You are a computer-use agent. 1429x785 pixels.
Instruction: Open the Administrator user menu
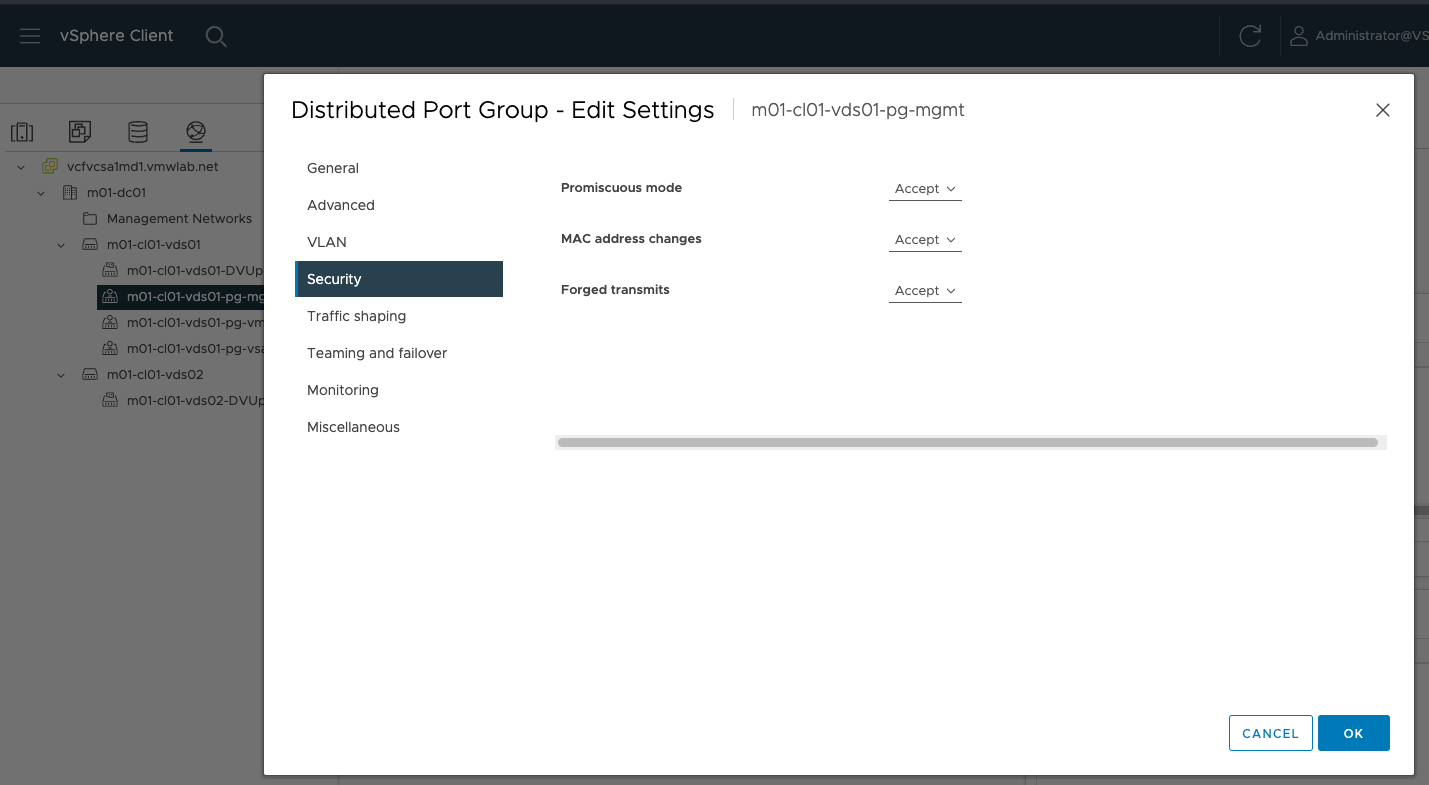(1359, 36)
